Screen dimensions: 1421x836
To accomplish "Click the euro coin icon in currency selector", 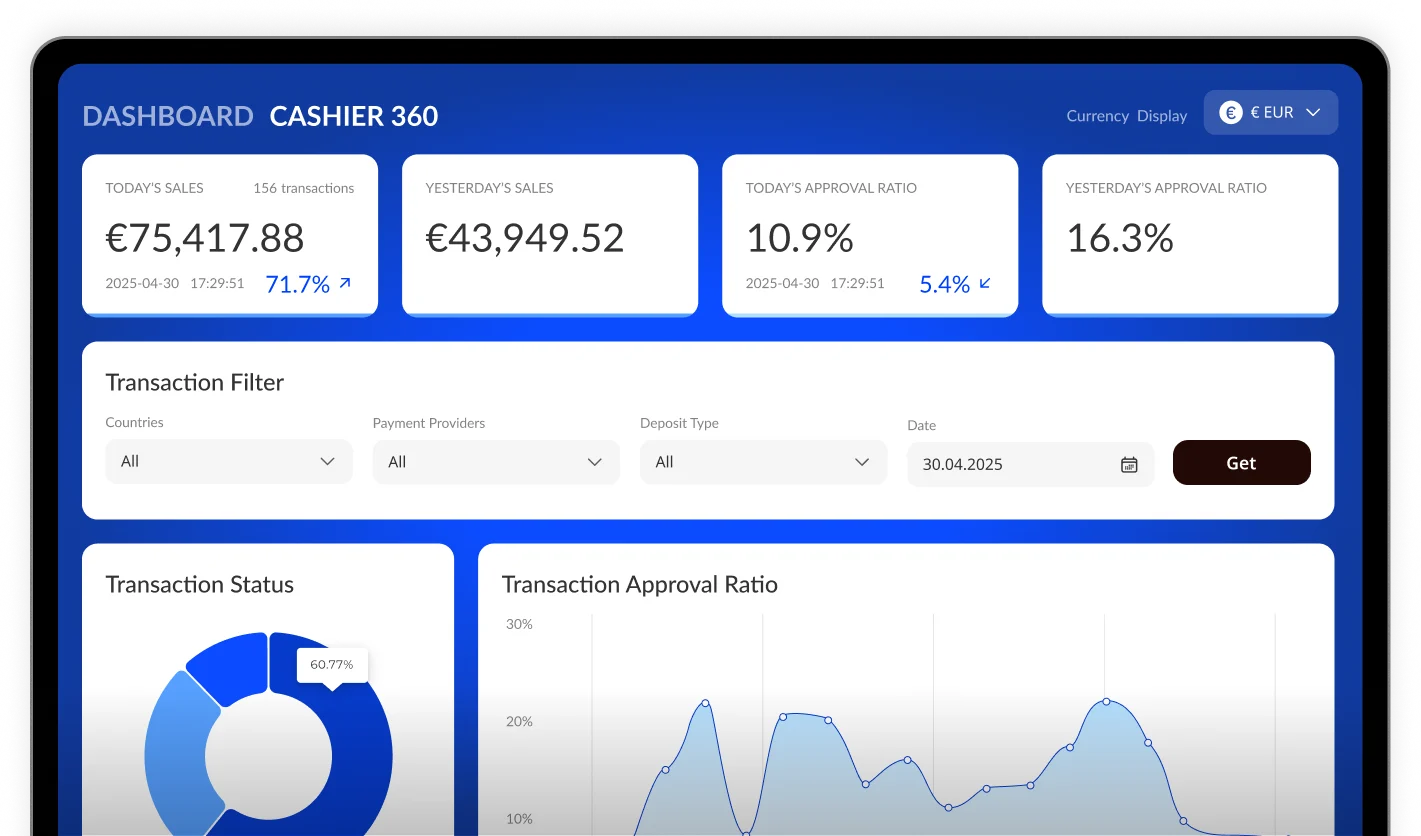I will pos(1230,113).
